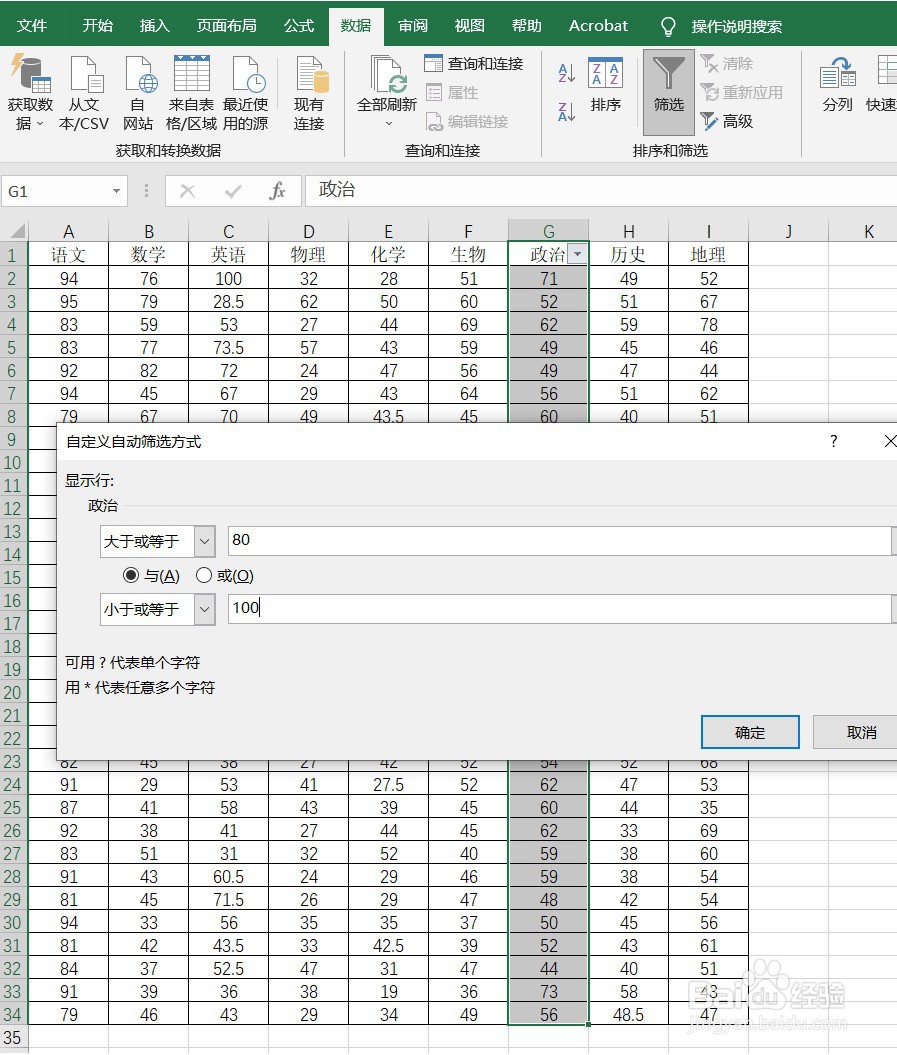Viewport: 897px width, 1055px height.
Task: 打开Acrobat功能区选项卡
Action: pos(597,25)
